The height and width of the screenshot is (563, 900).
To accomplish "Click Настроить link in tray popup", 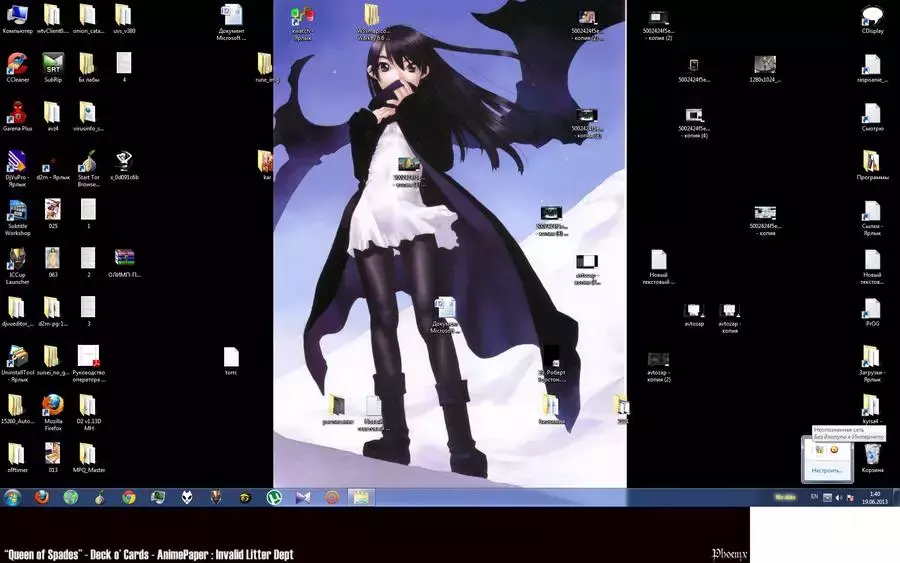I will pyautogui.click(x=827, y=471).
